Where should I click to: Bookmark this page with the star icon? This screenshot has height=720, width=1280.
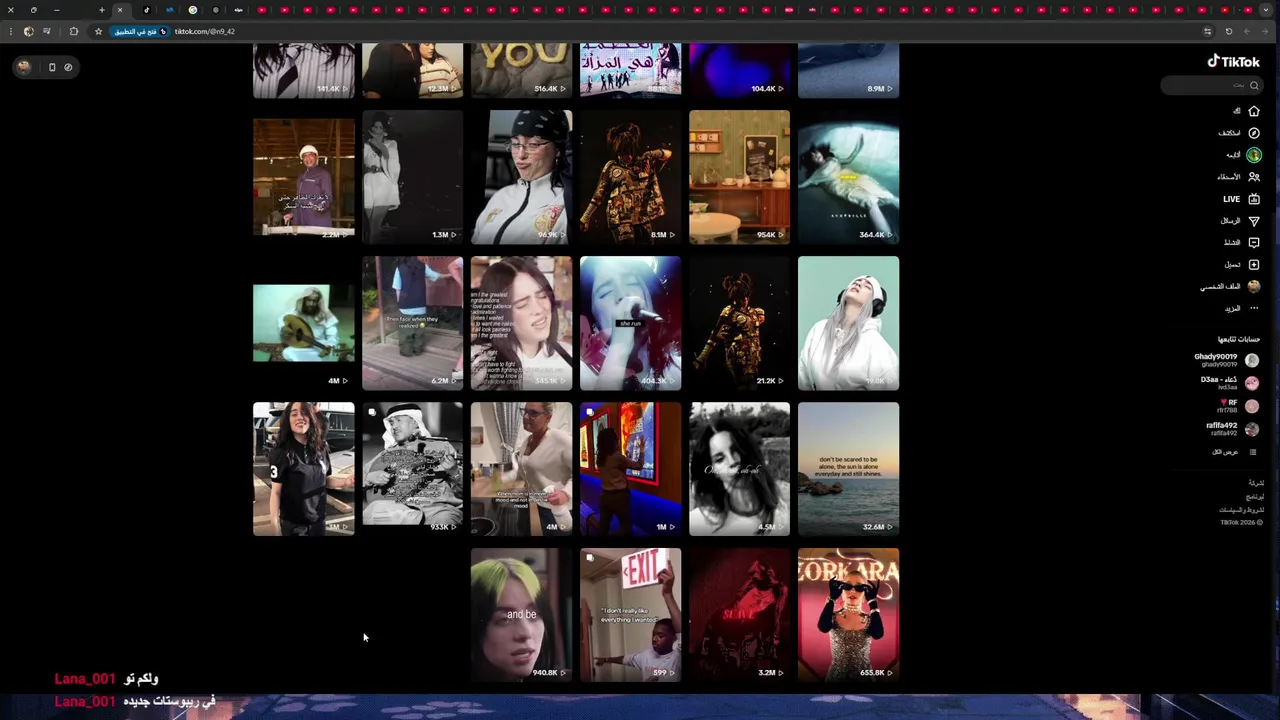[98, 31]
